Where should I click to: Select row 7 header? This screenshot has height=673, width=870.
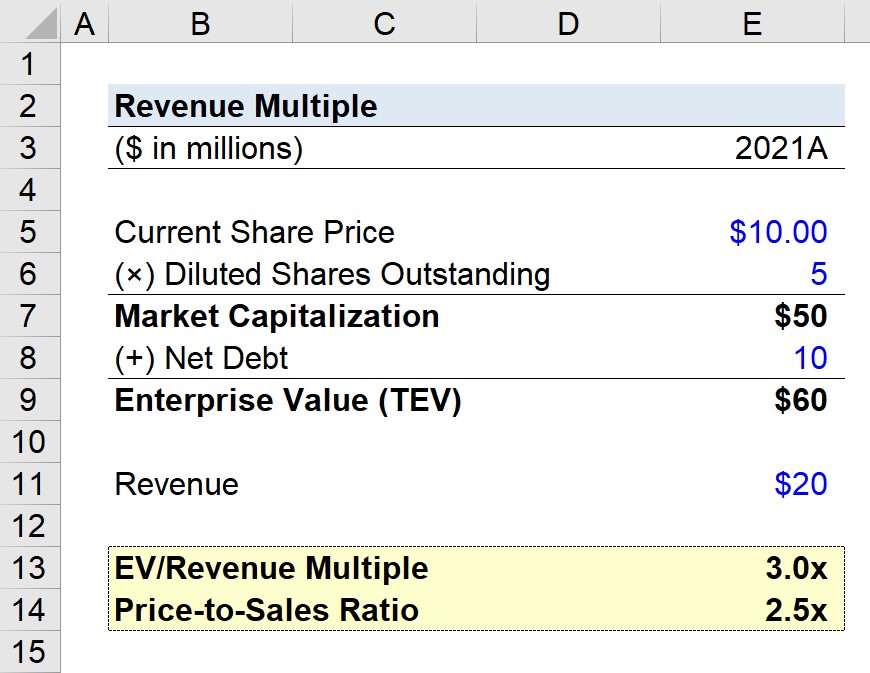click(x=30, y=316)
